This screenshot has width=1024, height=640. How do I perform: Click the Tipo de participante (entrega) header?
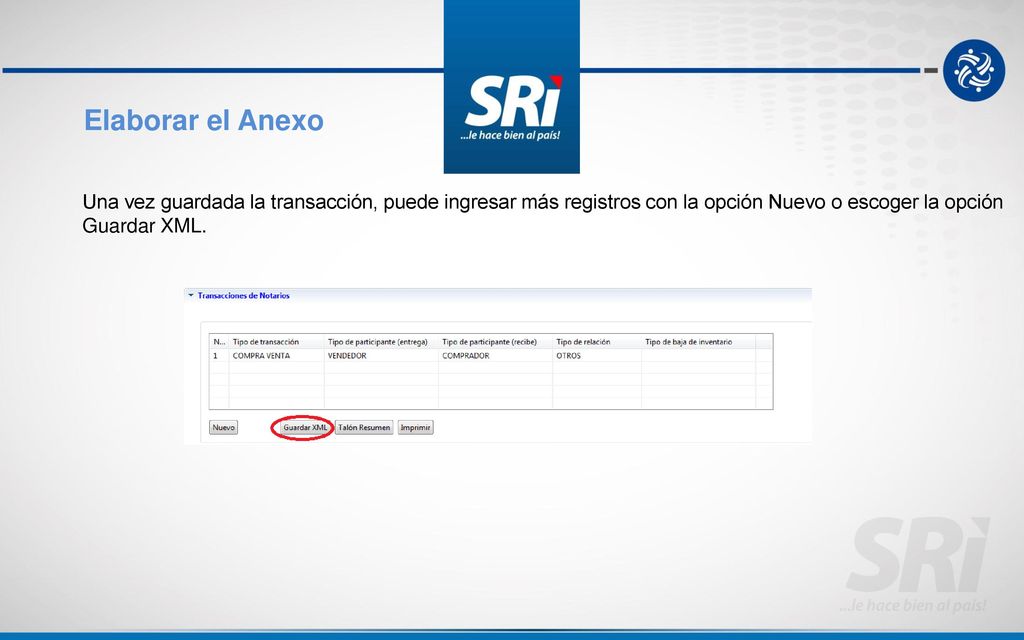381,342
